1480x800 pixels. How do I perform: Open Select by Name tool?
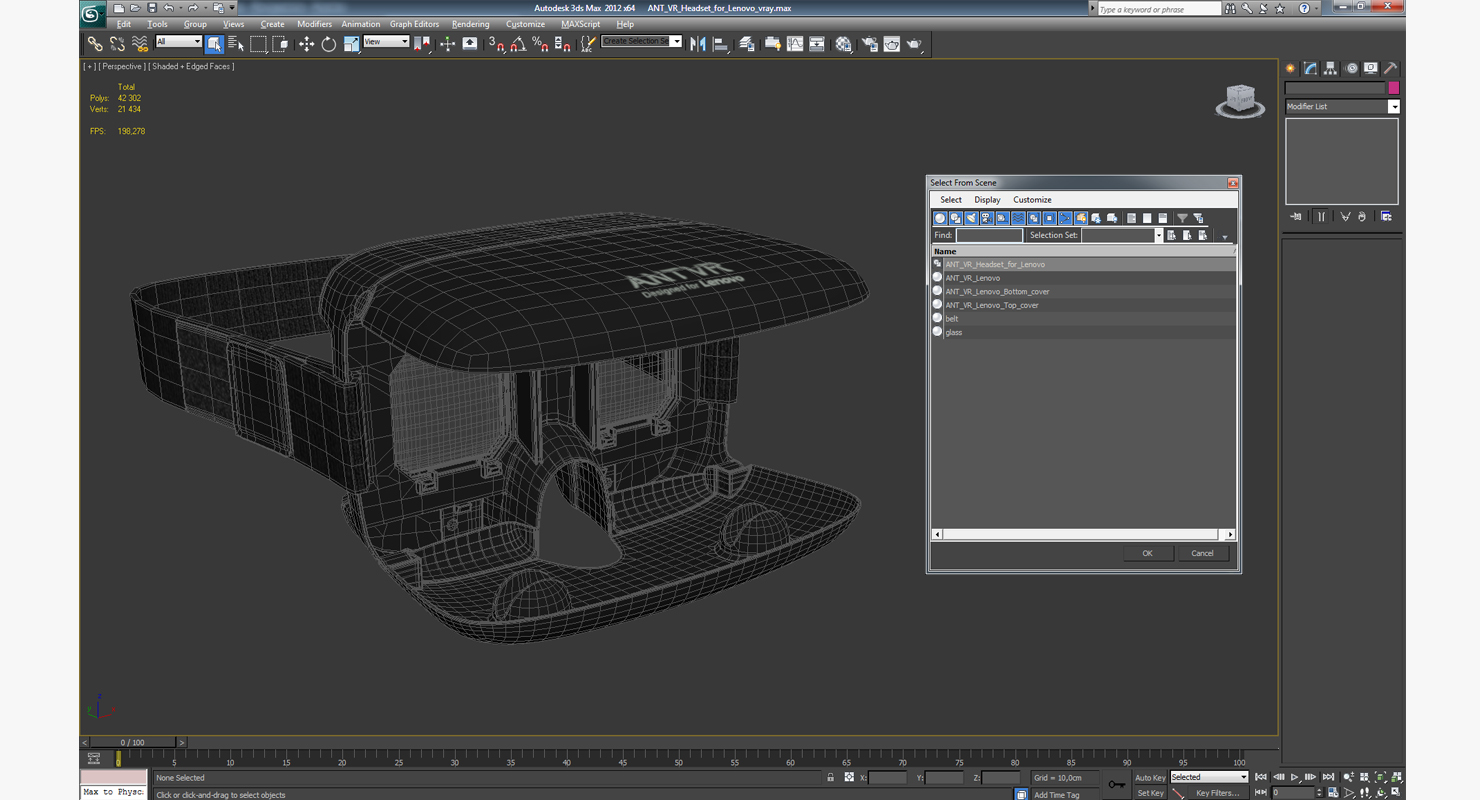coord(236,44)
